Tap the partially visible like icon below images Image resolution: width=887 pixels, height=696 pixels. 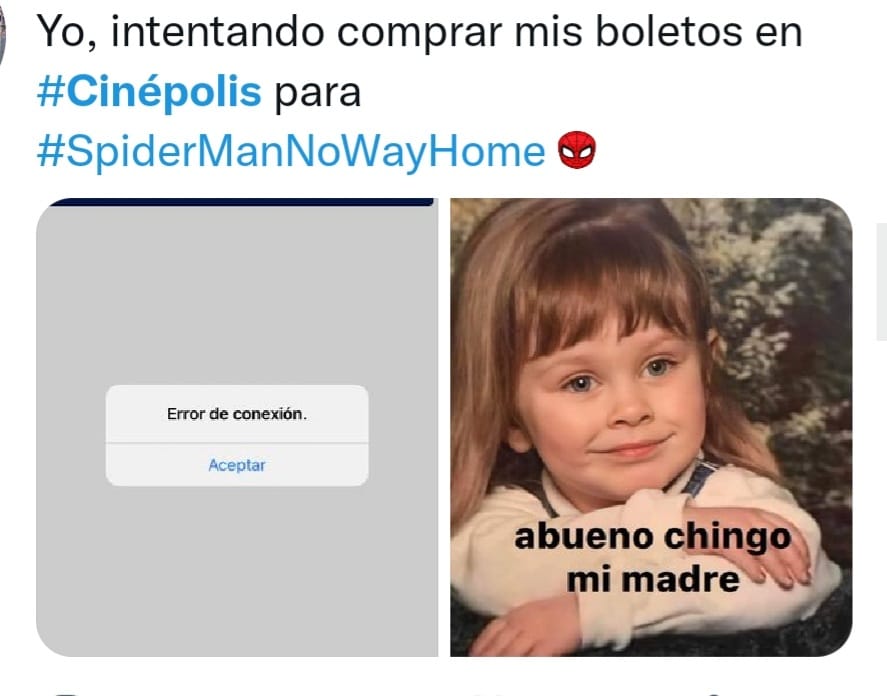[492, 694]
